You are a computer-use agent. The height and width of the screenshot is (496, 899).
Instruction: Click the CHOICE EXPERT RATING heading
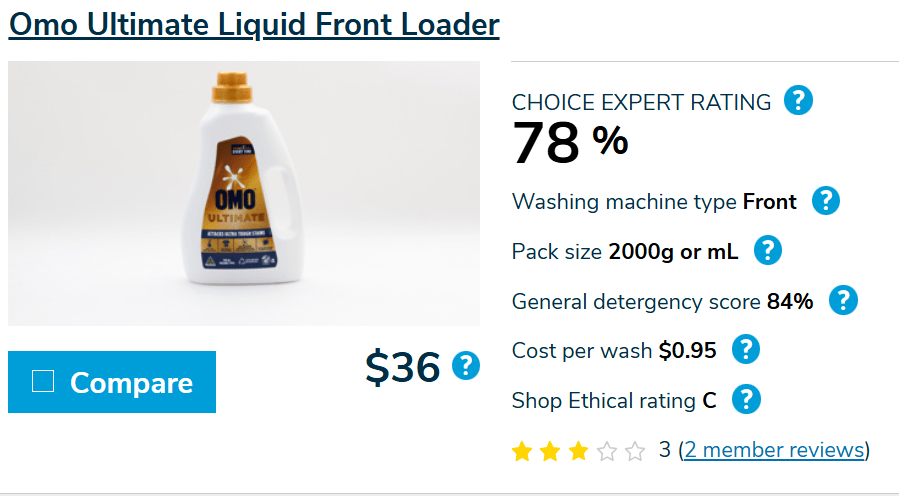[641, 102]
